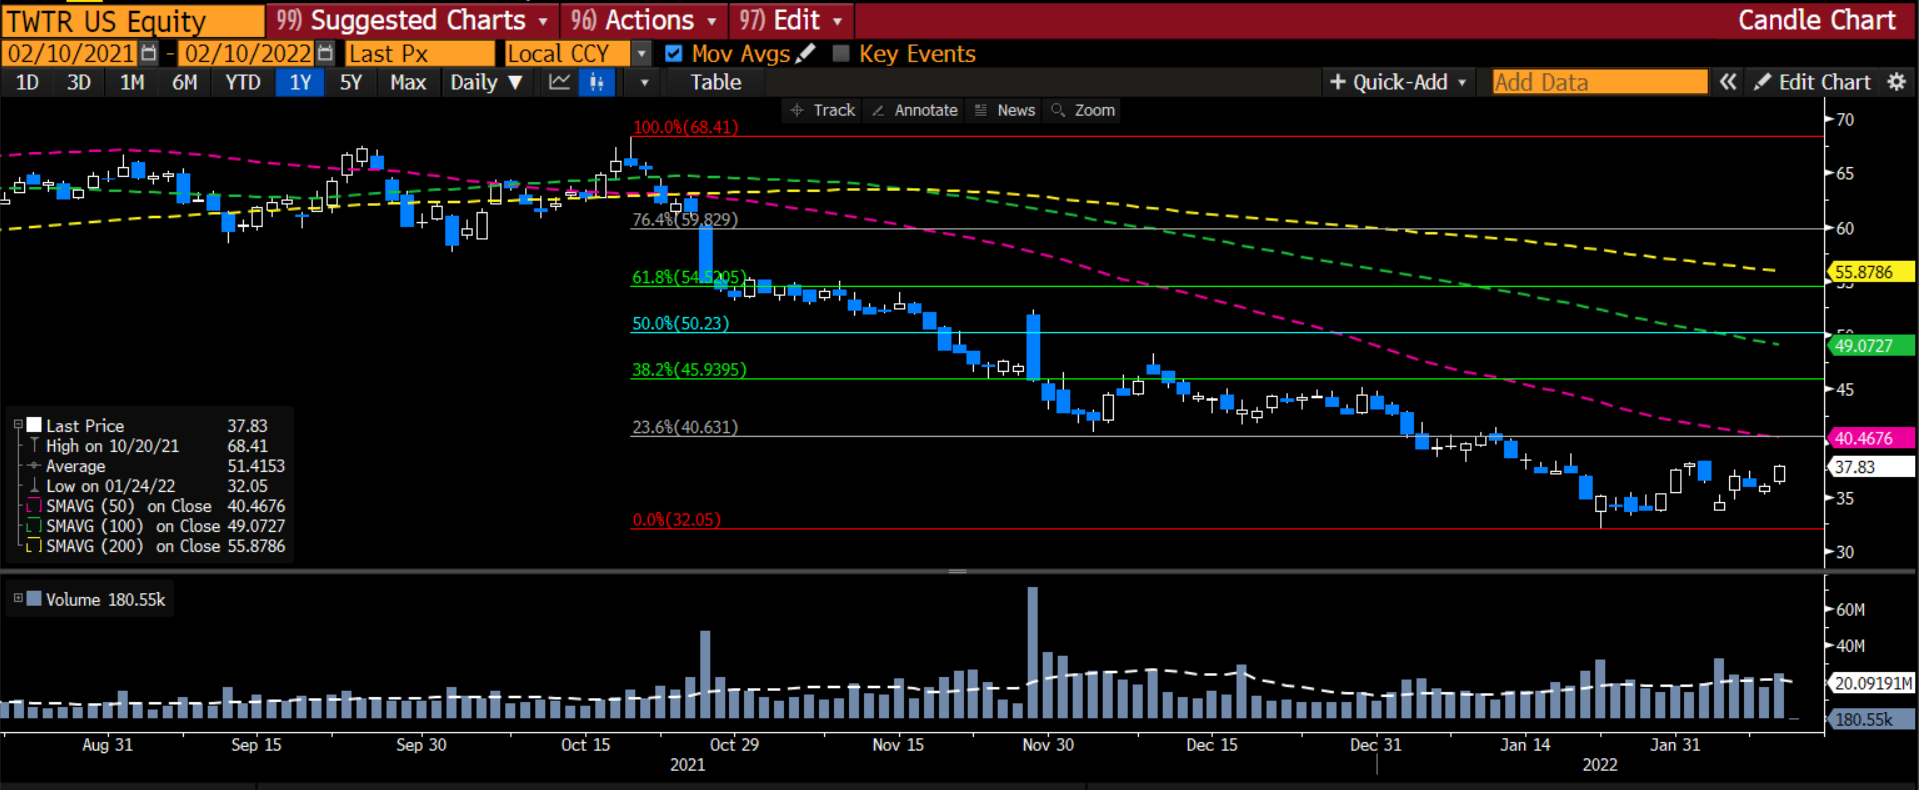Switch to line chart type
This screenshot has height=790, width=1919.
[x=559, y=82]
